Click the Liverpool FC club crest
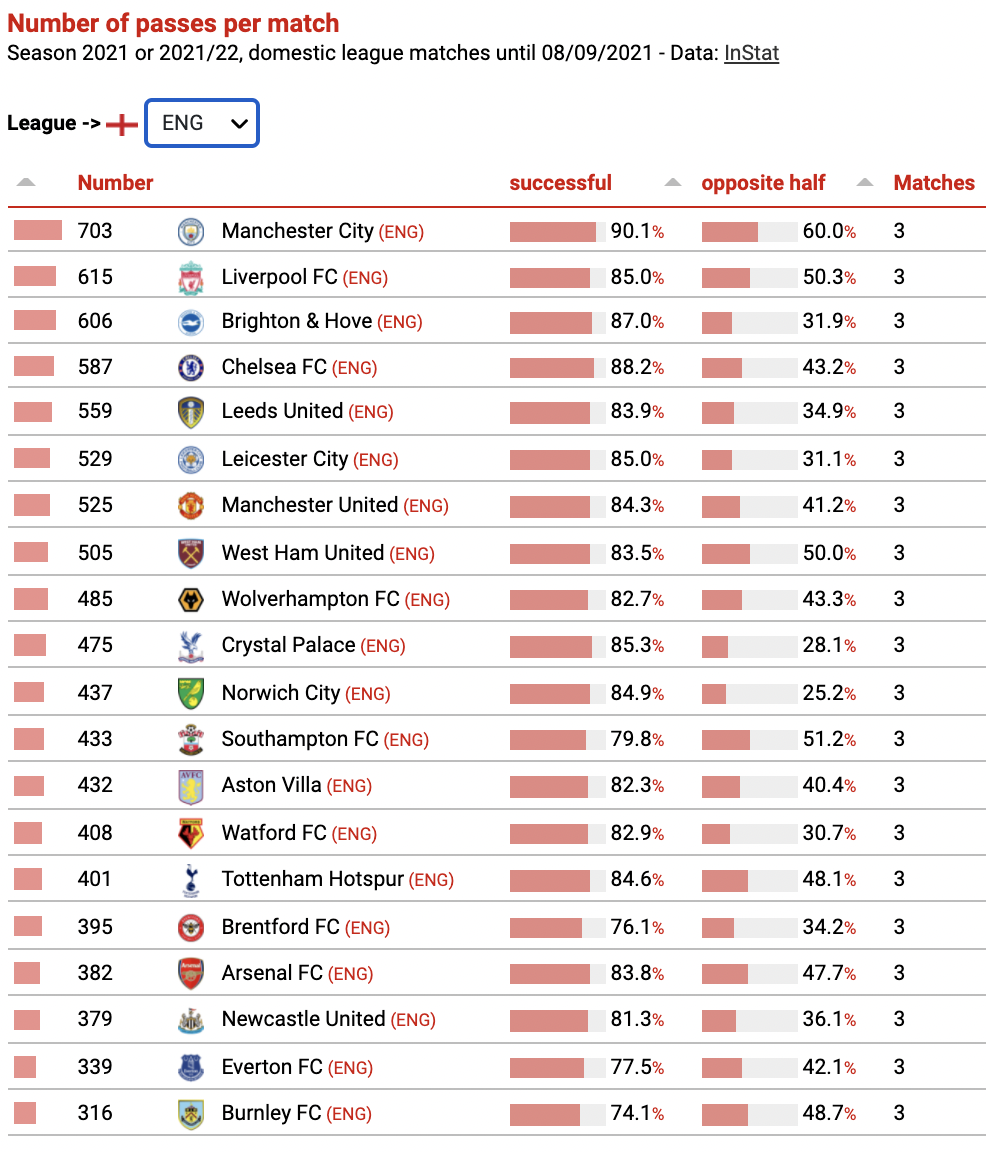Image resolution: width=986 pixels, height=1152 pixels. [x=191, y=278]
